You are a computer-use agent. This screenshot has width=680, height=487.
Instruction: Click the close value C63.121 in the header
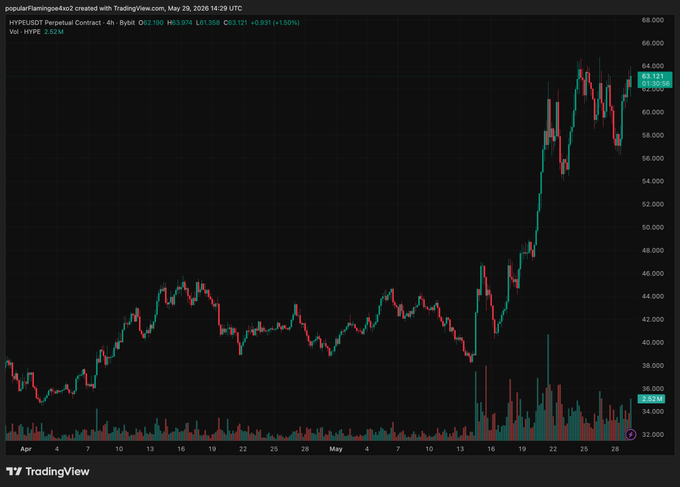coord(235,23)
